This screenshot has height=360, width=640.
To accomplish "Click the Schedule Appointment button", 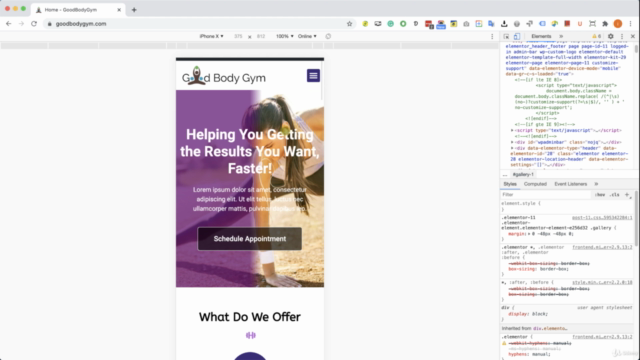I will [250, 239].
